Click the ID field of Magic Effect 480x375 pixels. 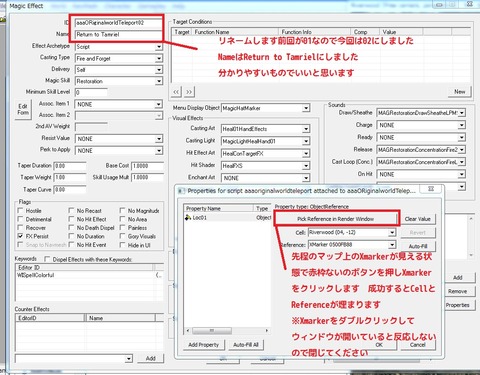click(x=118, y=23)
